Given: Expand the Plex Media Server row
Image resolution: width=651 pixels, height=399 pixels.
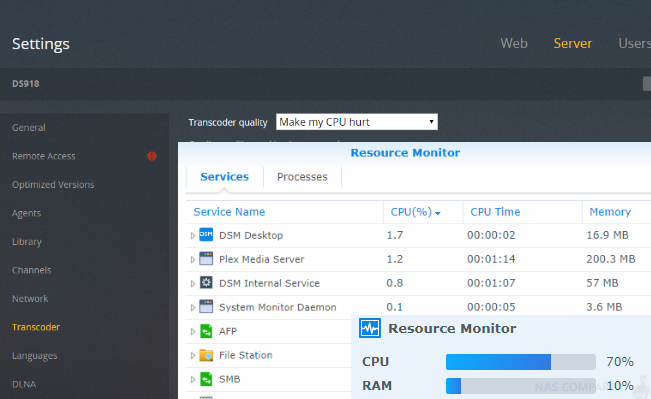Looking at the screenshot, I should pos(193,259).
